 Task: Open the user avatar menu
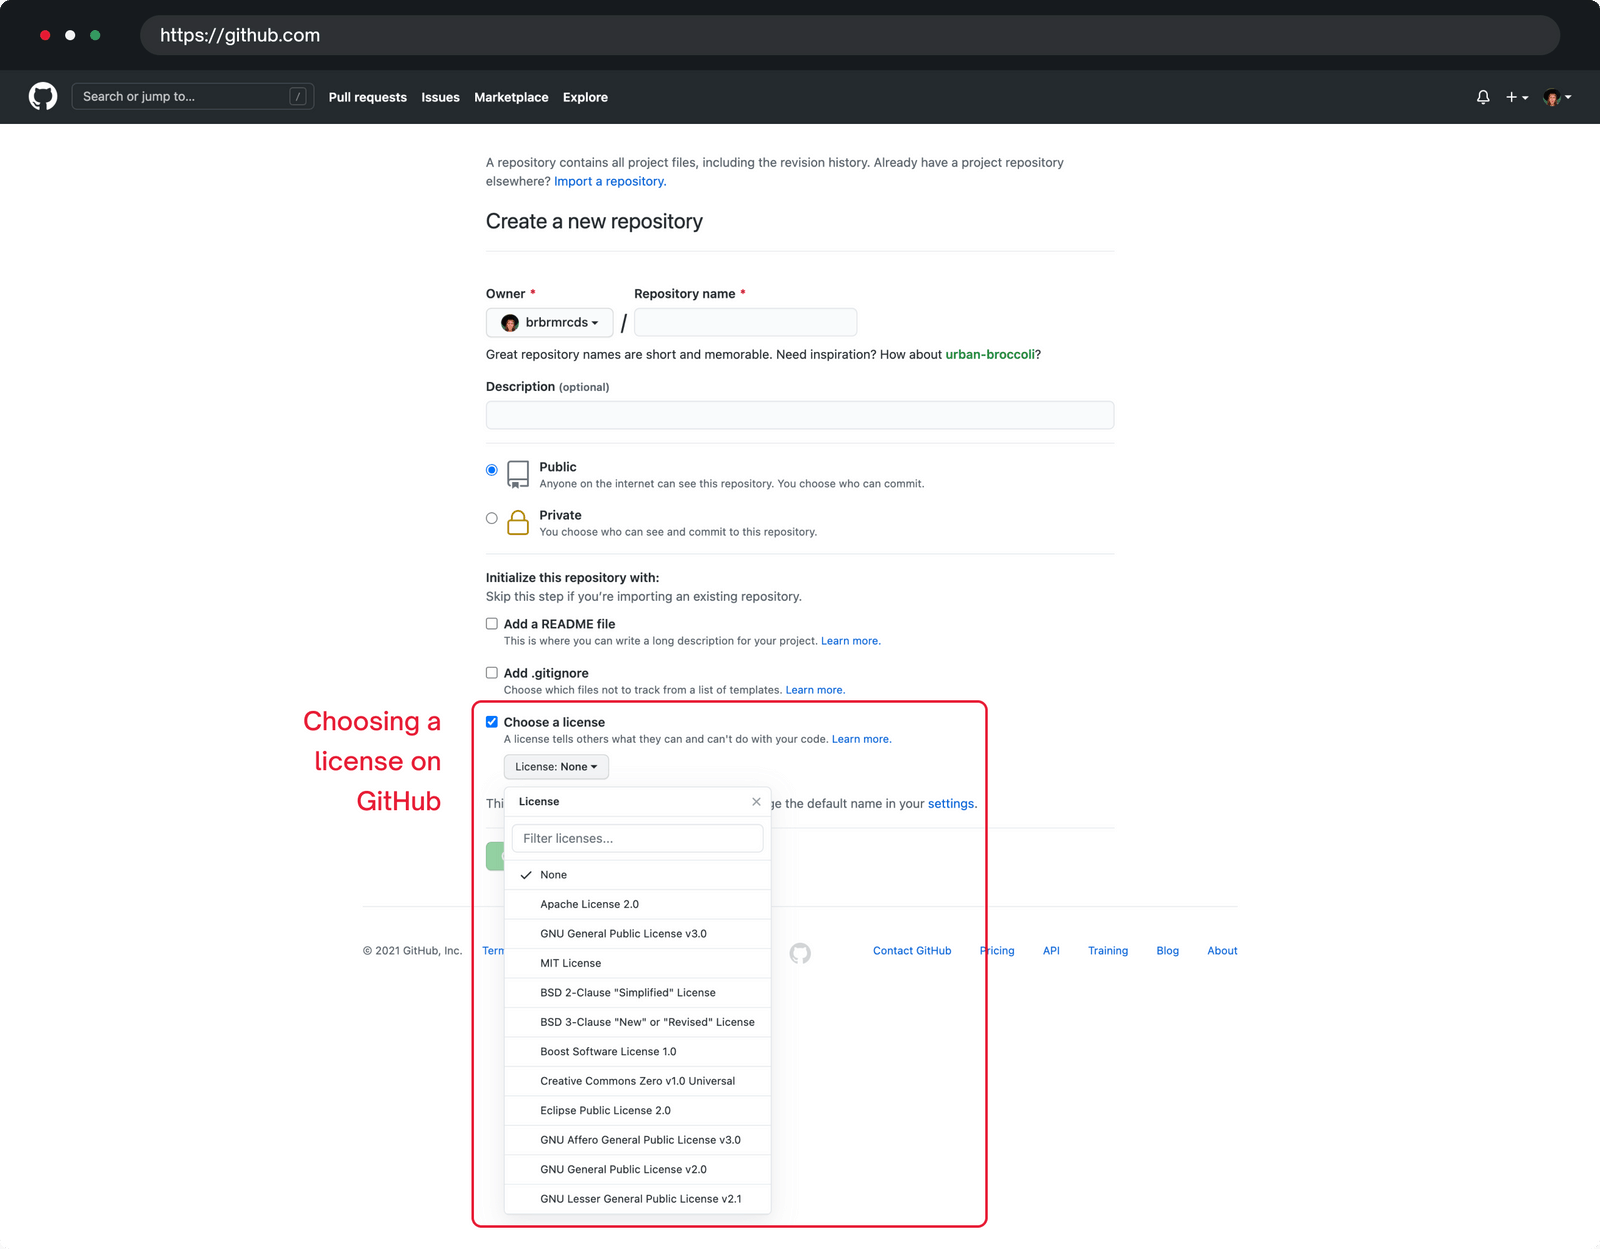[1557, 97]
